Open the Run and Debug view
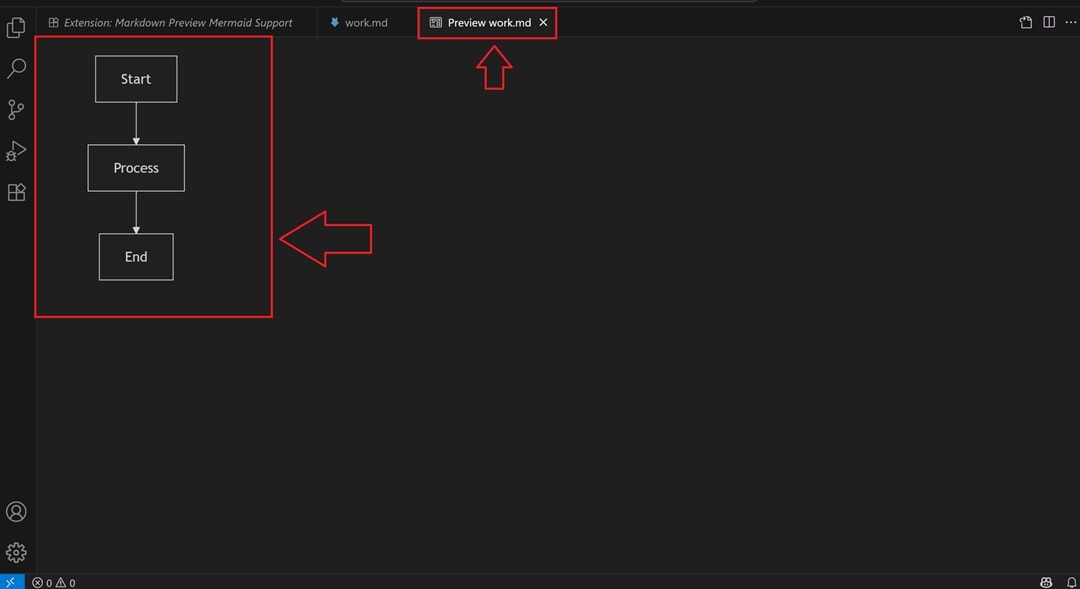The image size is (1080, 589). pyautogui.click(x=16, y=151)
